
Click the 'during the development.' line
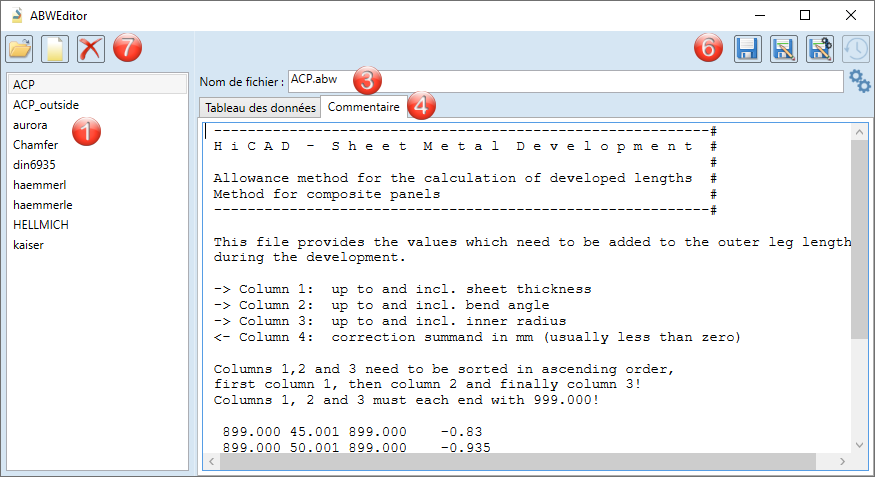[x=310, y=257]
